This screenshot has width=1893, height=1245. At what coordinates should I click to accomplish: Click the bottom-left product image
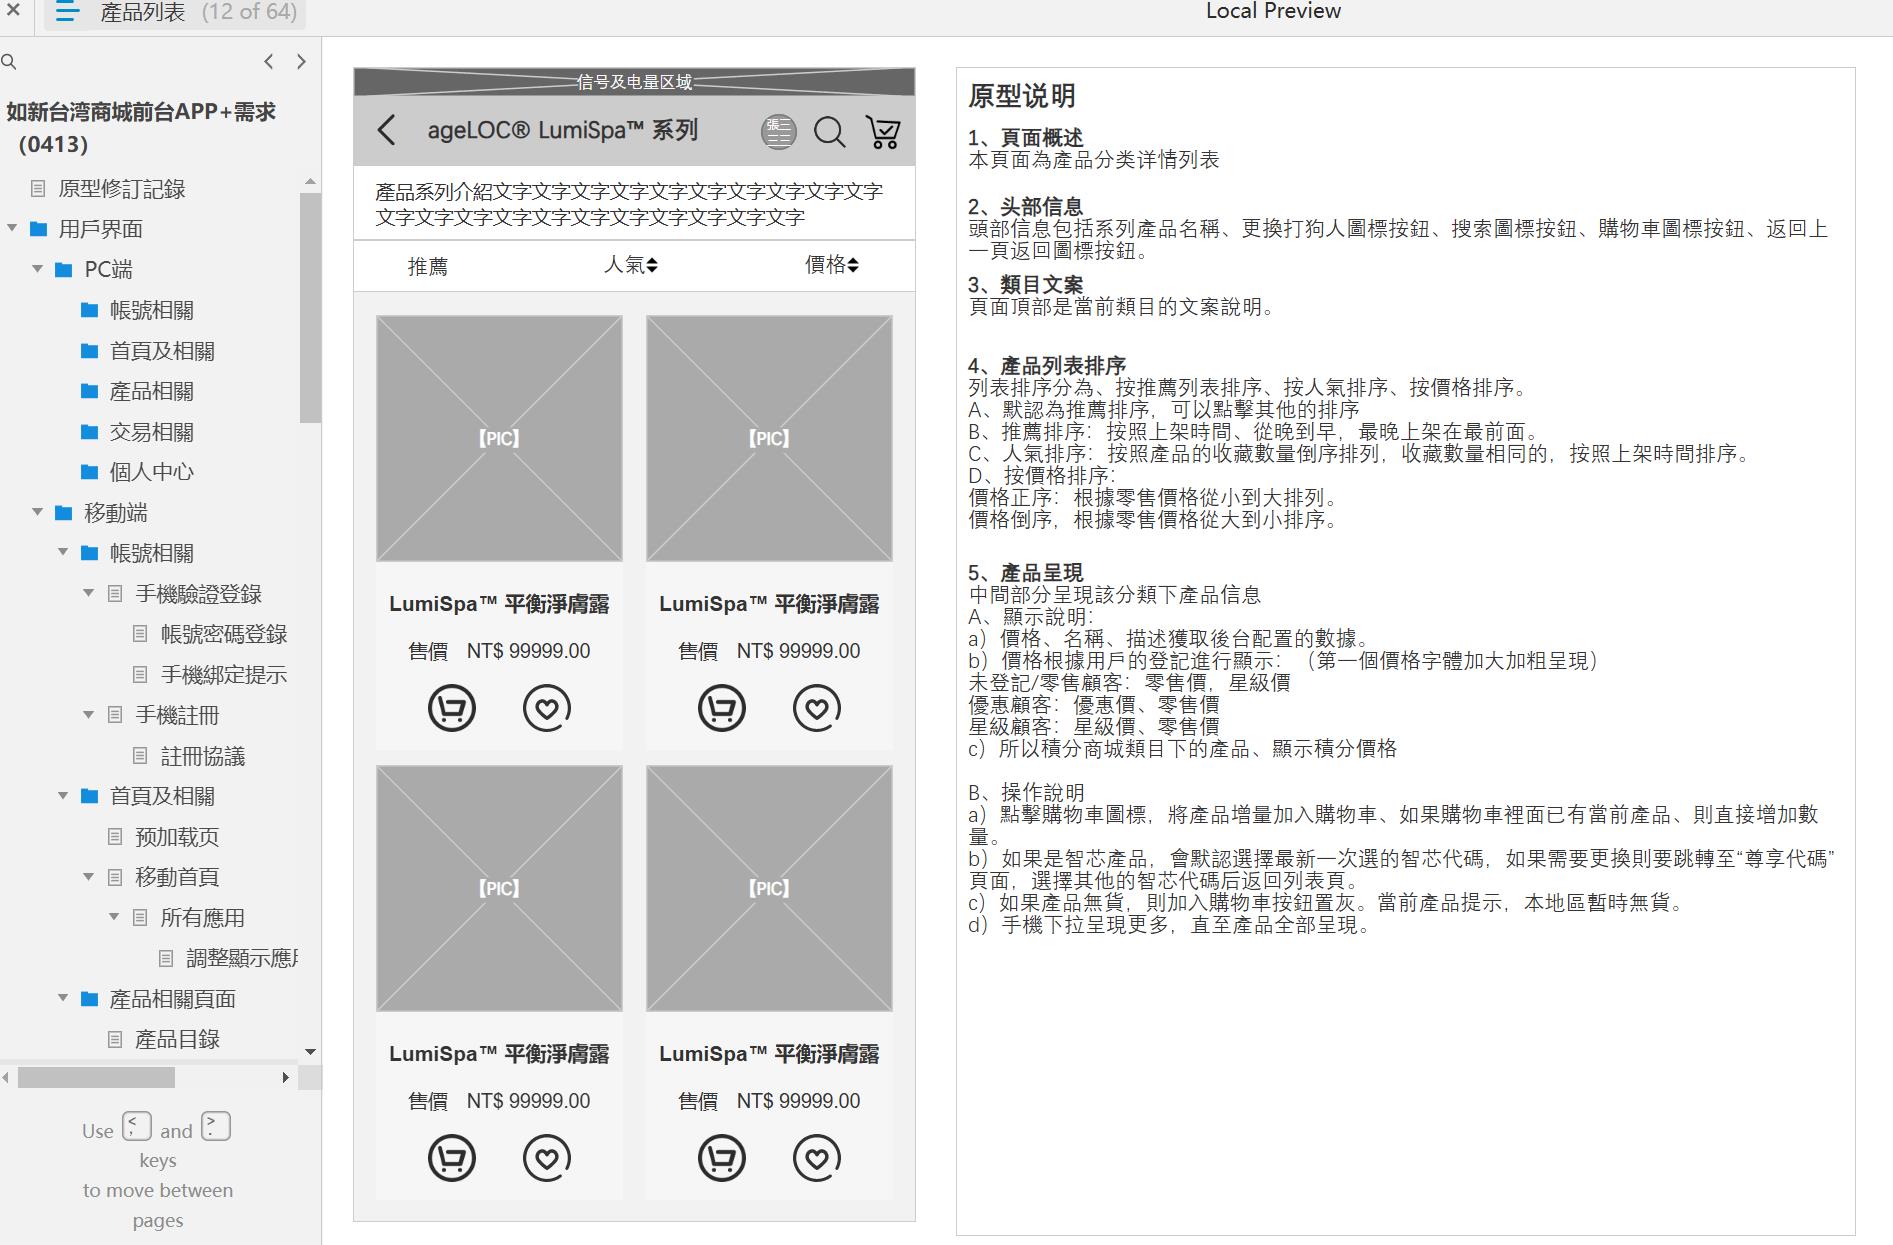499,888
